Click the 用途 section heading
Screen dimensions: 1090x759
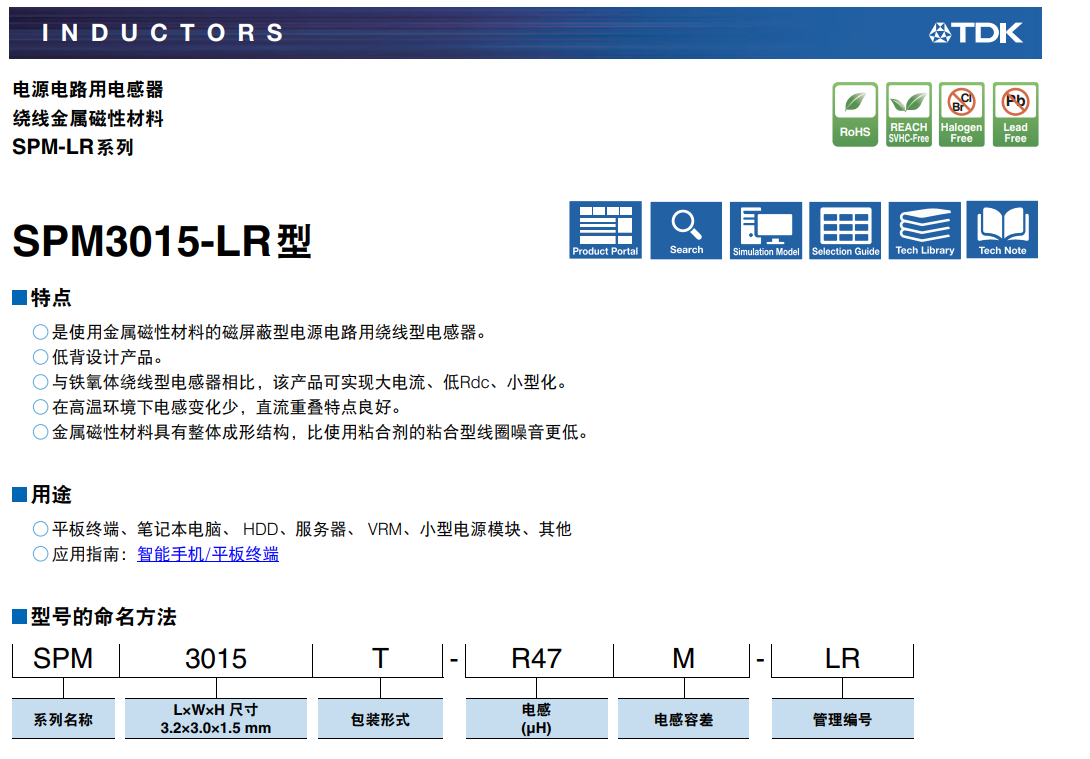click(x=51, y=495)
